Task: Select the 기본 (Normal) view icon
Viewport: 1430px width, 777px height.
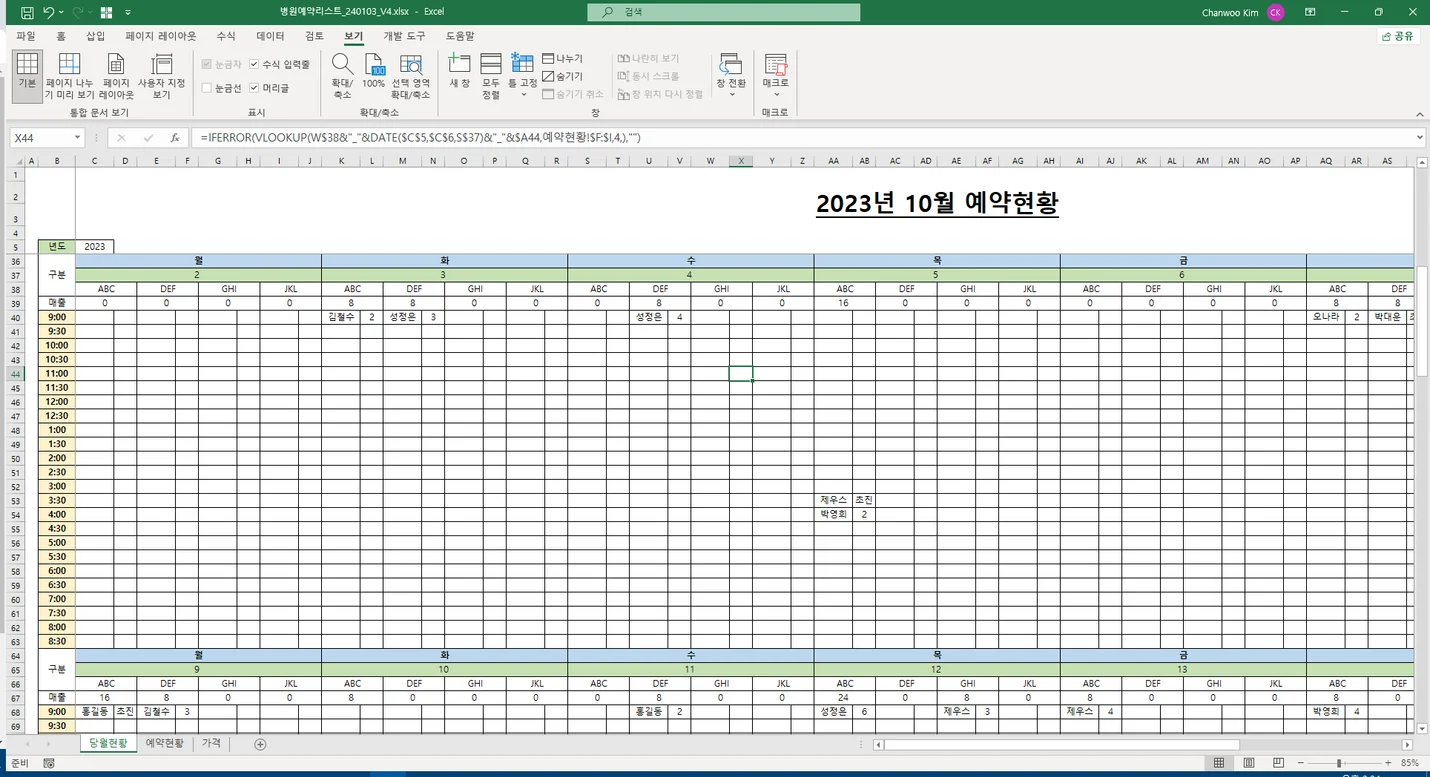Action: (28, 77)
